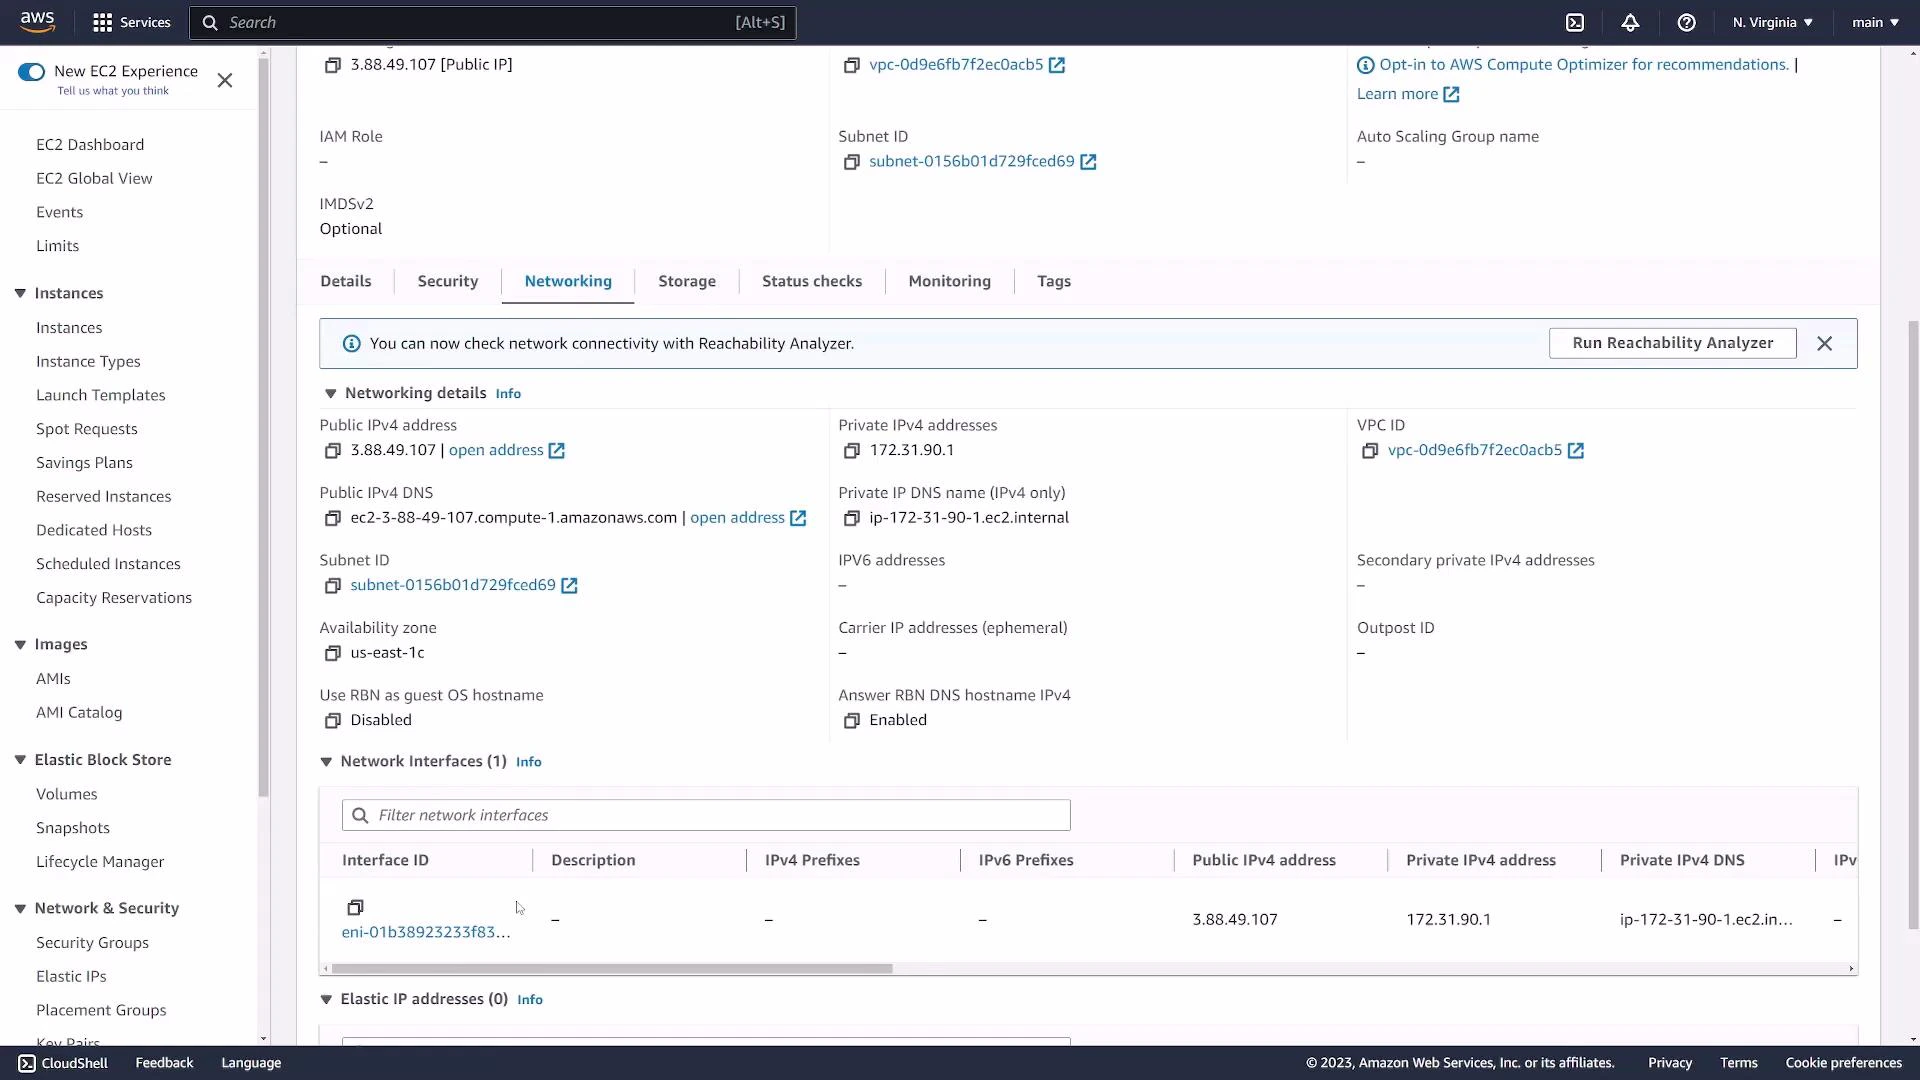This screenshot has height=1080, width=1920.
Task: Copy the subnet ID in Networking details
Action: [x=333, y=585]
